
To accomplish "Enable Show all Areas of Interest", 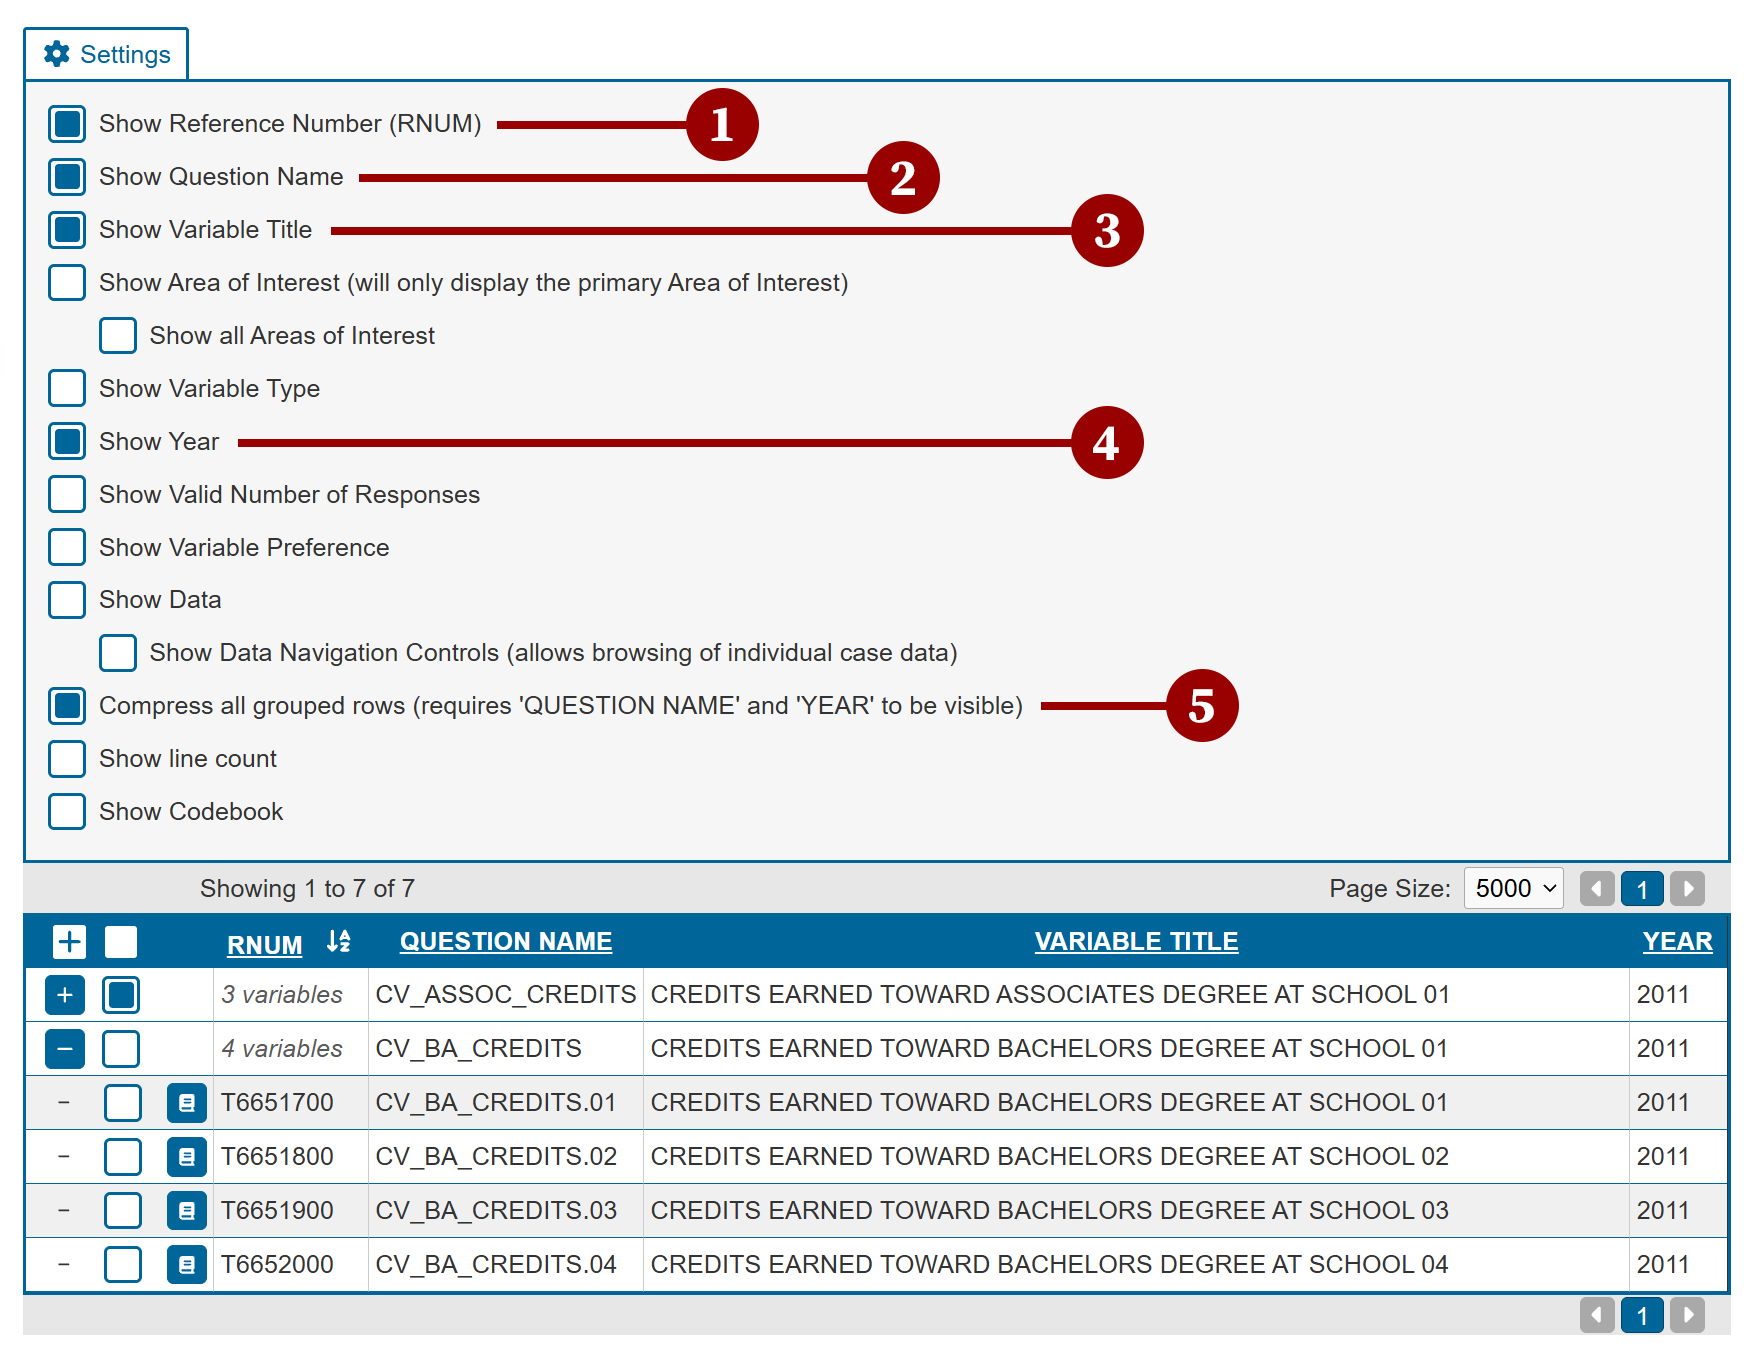I will [118, 336].
